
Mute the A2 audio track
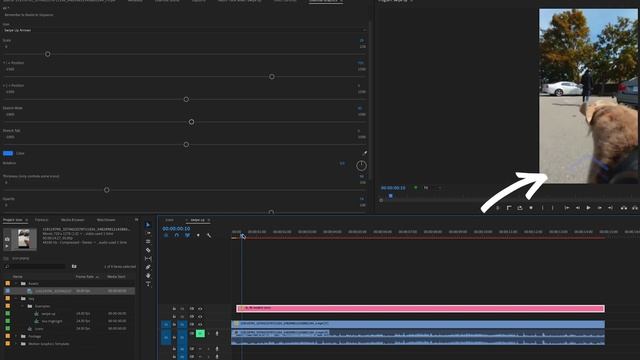coord(200,349)
